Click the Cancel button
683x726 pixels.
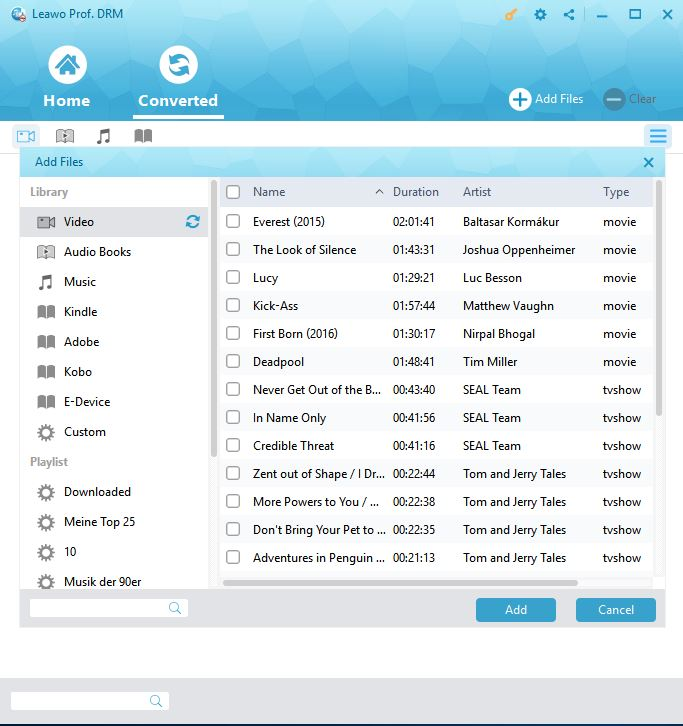click(x=616, y=610)
